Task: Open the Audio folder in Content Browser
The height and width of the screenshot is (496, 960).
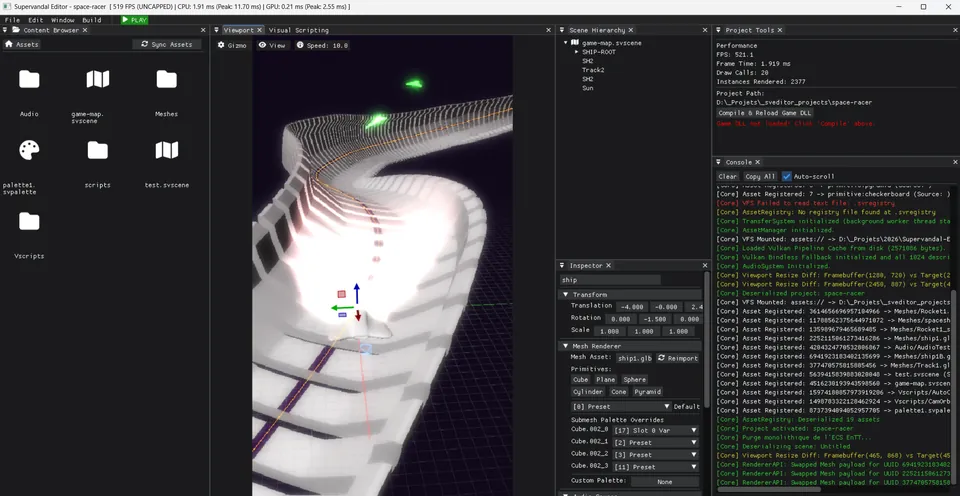Action: (x=29, y=80)
